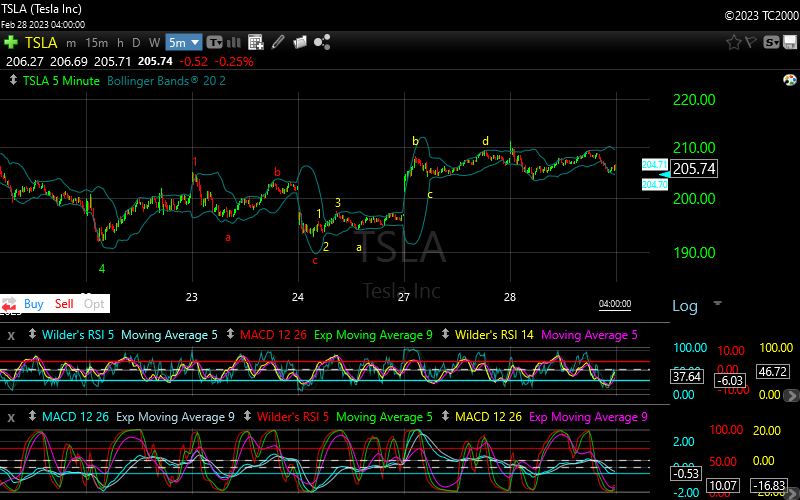Switch to the 15m time frame
Viewport: 800px width, 500px height.
(x=96, y=42)
